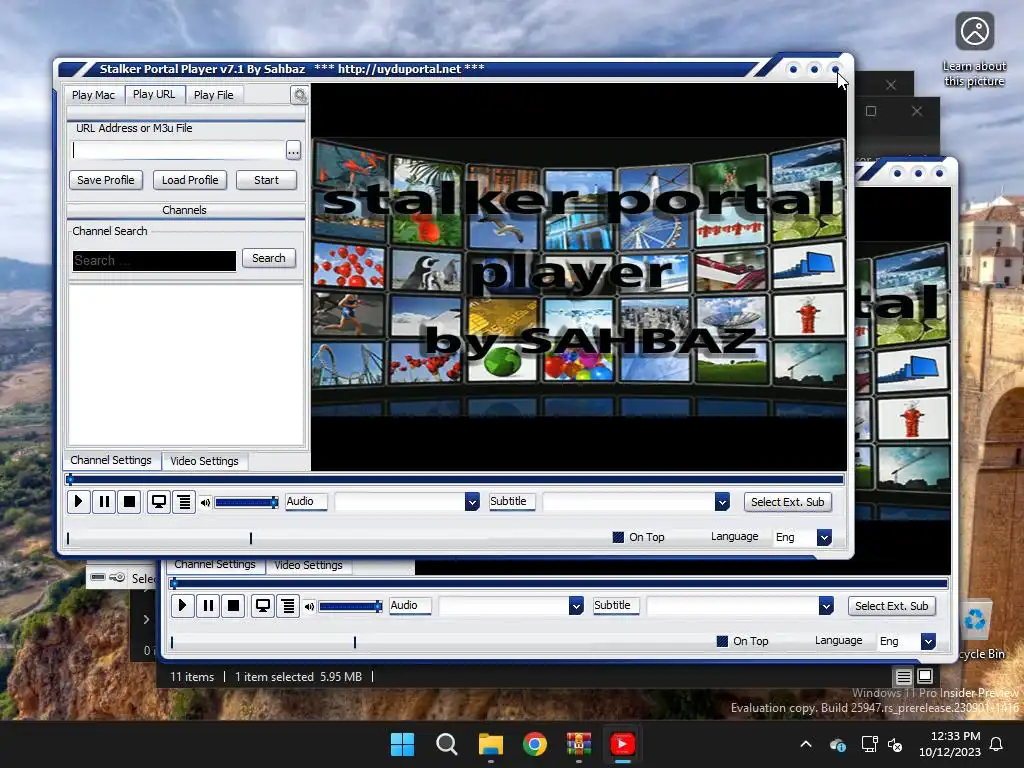Click the volume muted tray icon
The image size is (1024, 768).
pos(895,744)
